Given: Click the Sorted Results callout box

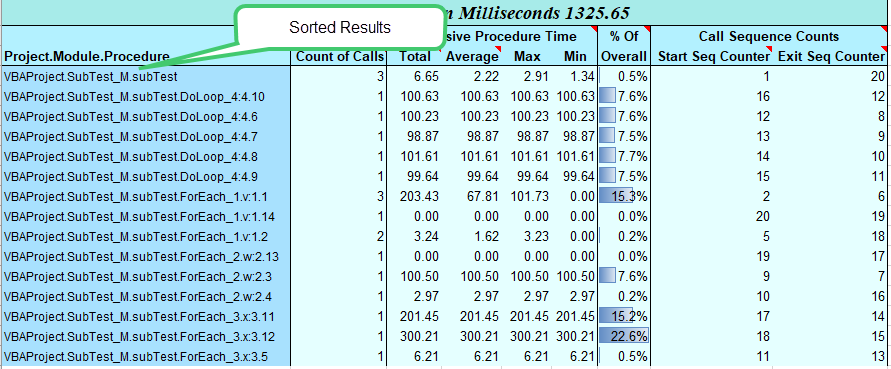Looking at the screenshot, I should point(340,28).
